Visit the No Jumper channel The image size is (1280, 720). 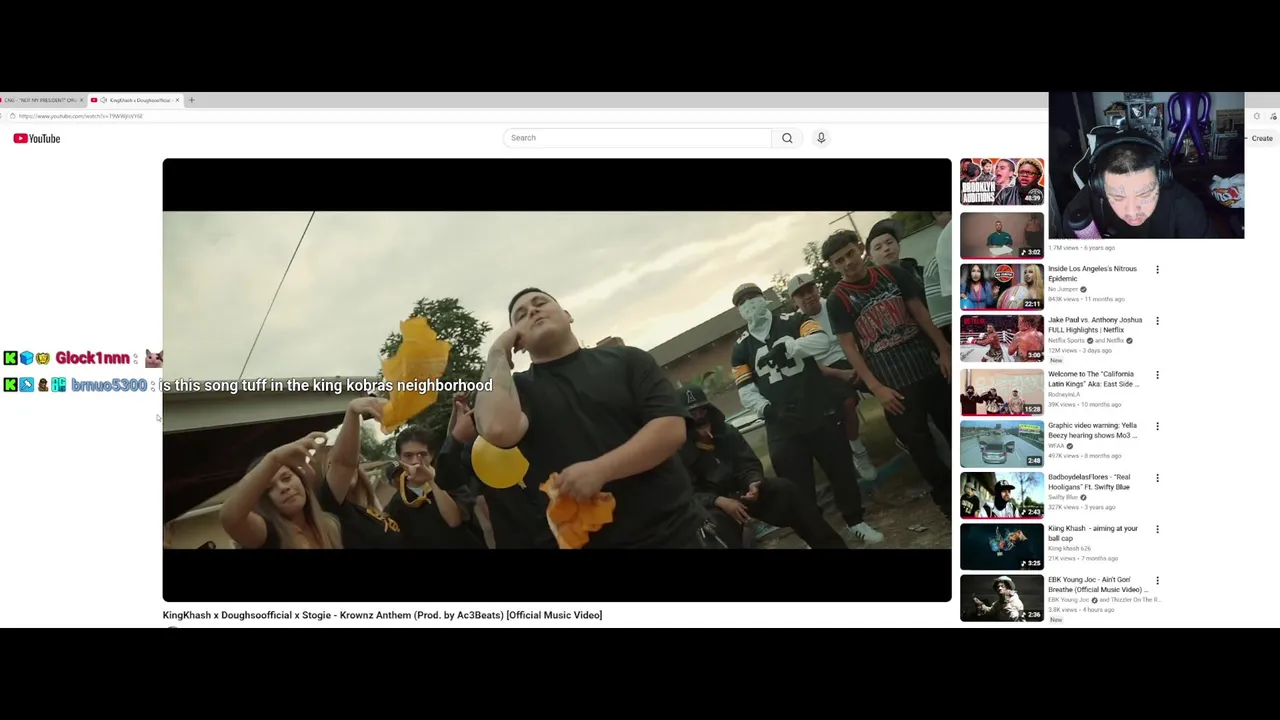click(1063, 289)
